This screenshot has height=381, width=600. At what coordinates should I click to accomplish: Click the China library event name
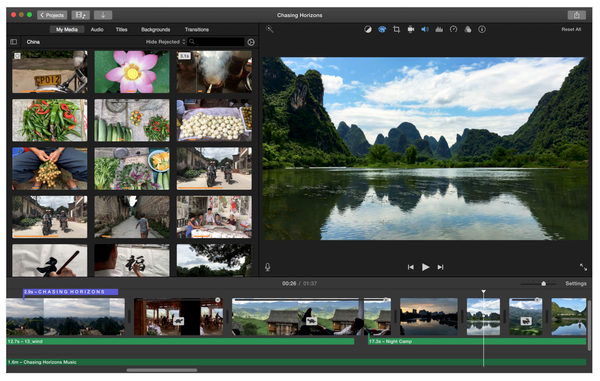[33, 42]
